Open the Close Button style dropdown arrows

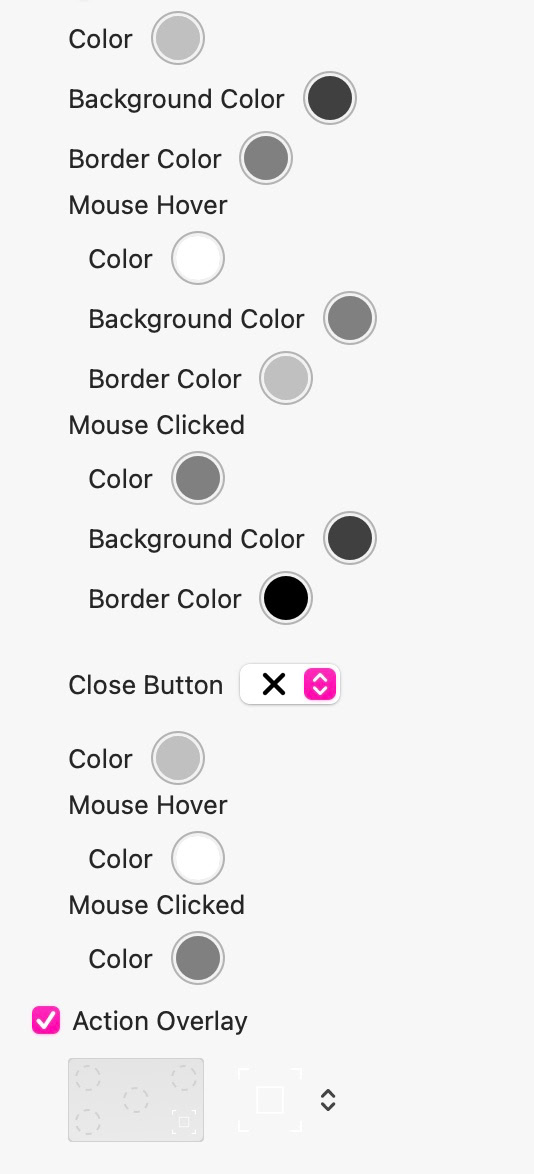(320, 684)
